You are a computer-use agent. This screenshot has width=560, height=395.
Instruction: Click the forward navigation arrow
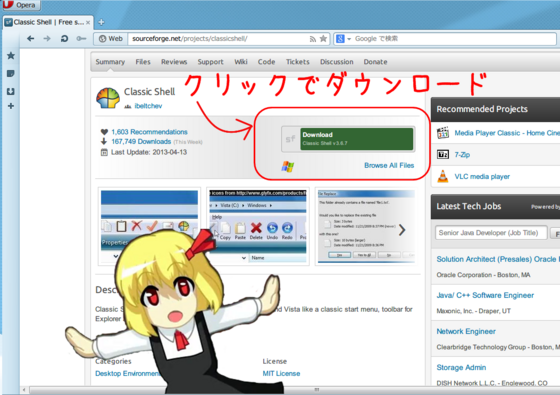click(x=47, y=39)
